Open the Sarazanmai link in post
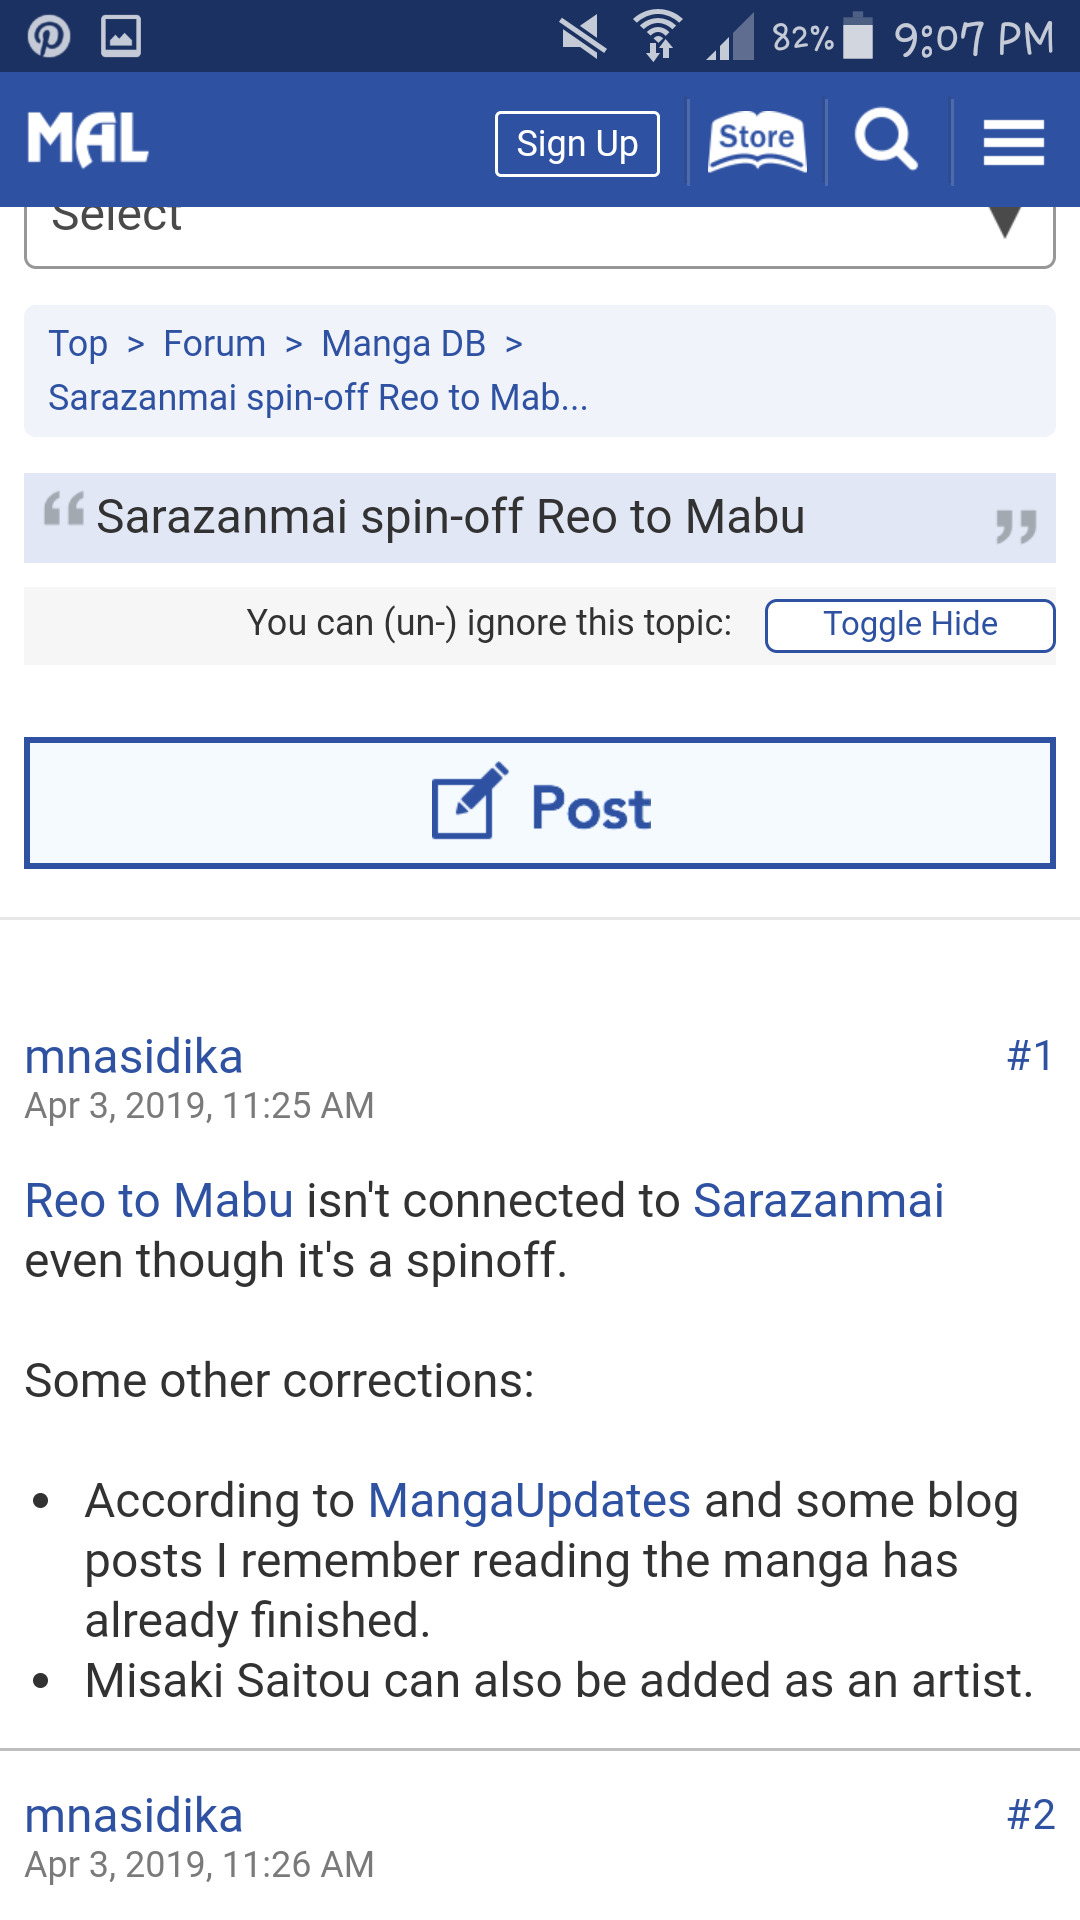 tap(818, 1201)
